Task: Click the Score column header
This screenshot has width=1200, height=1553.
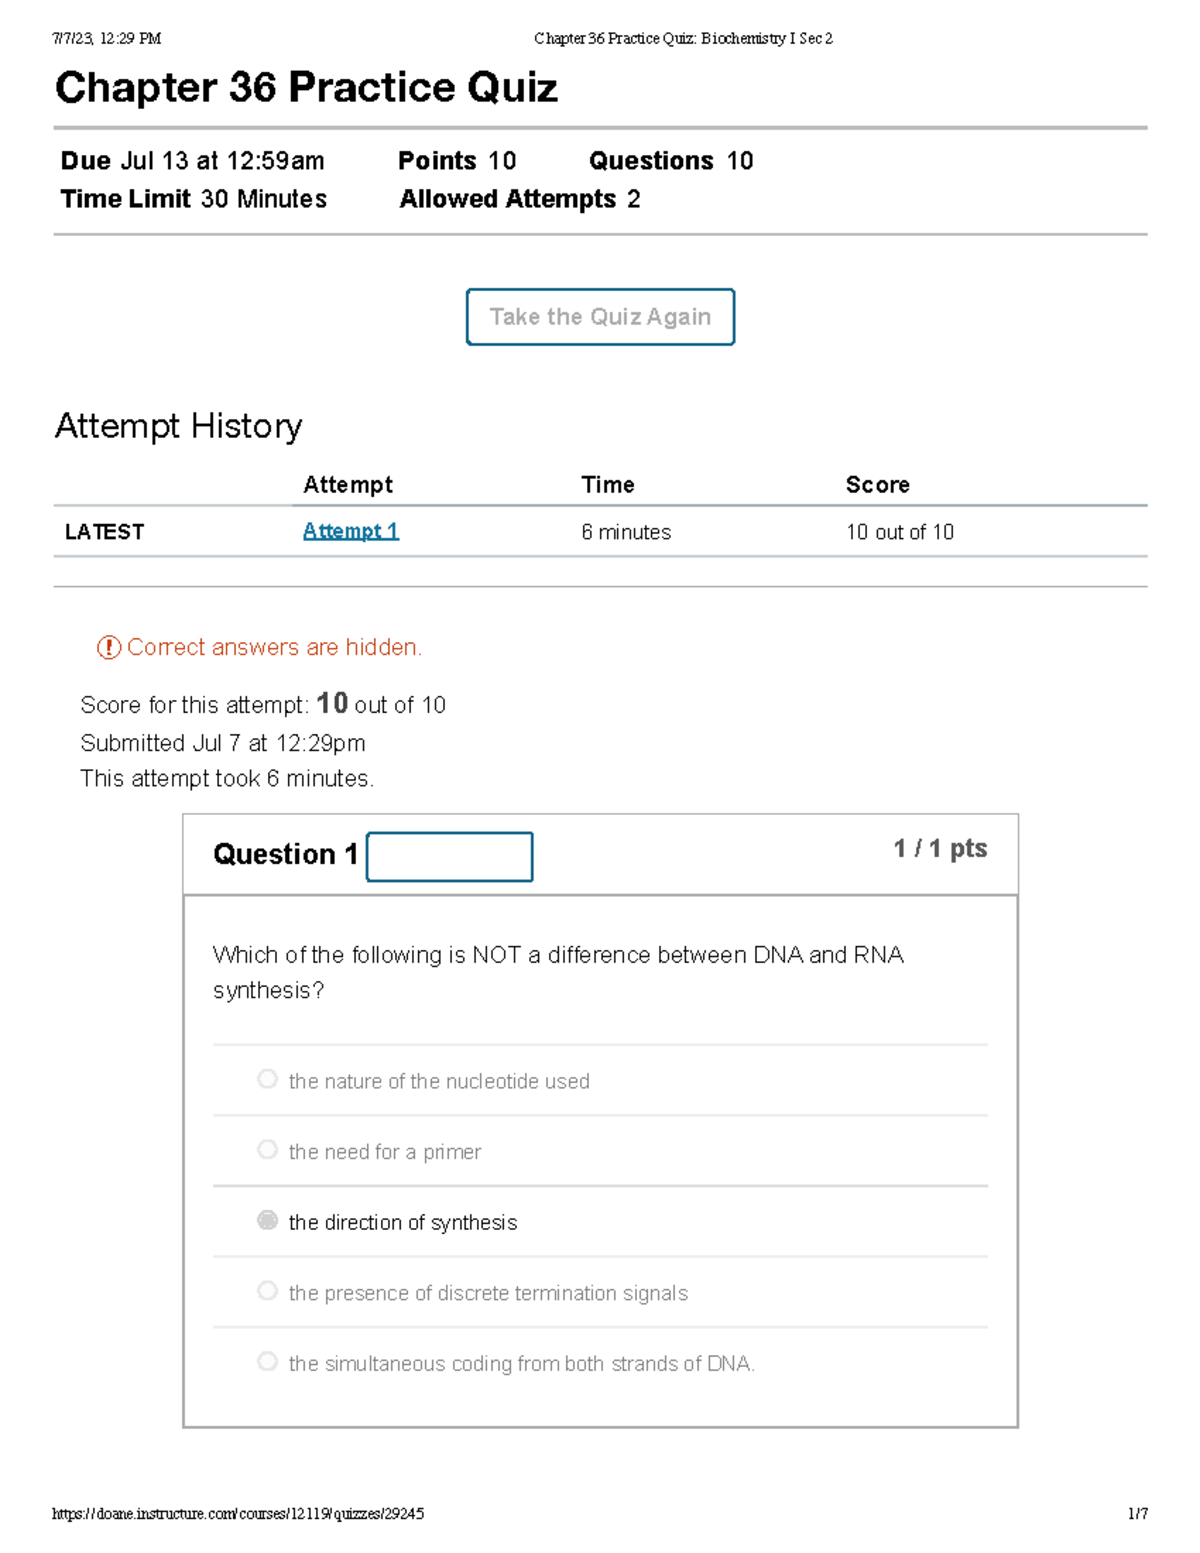Action: (x=877, y=485)
